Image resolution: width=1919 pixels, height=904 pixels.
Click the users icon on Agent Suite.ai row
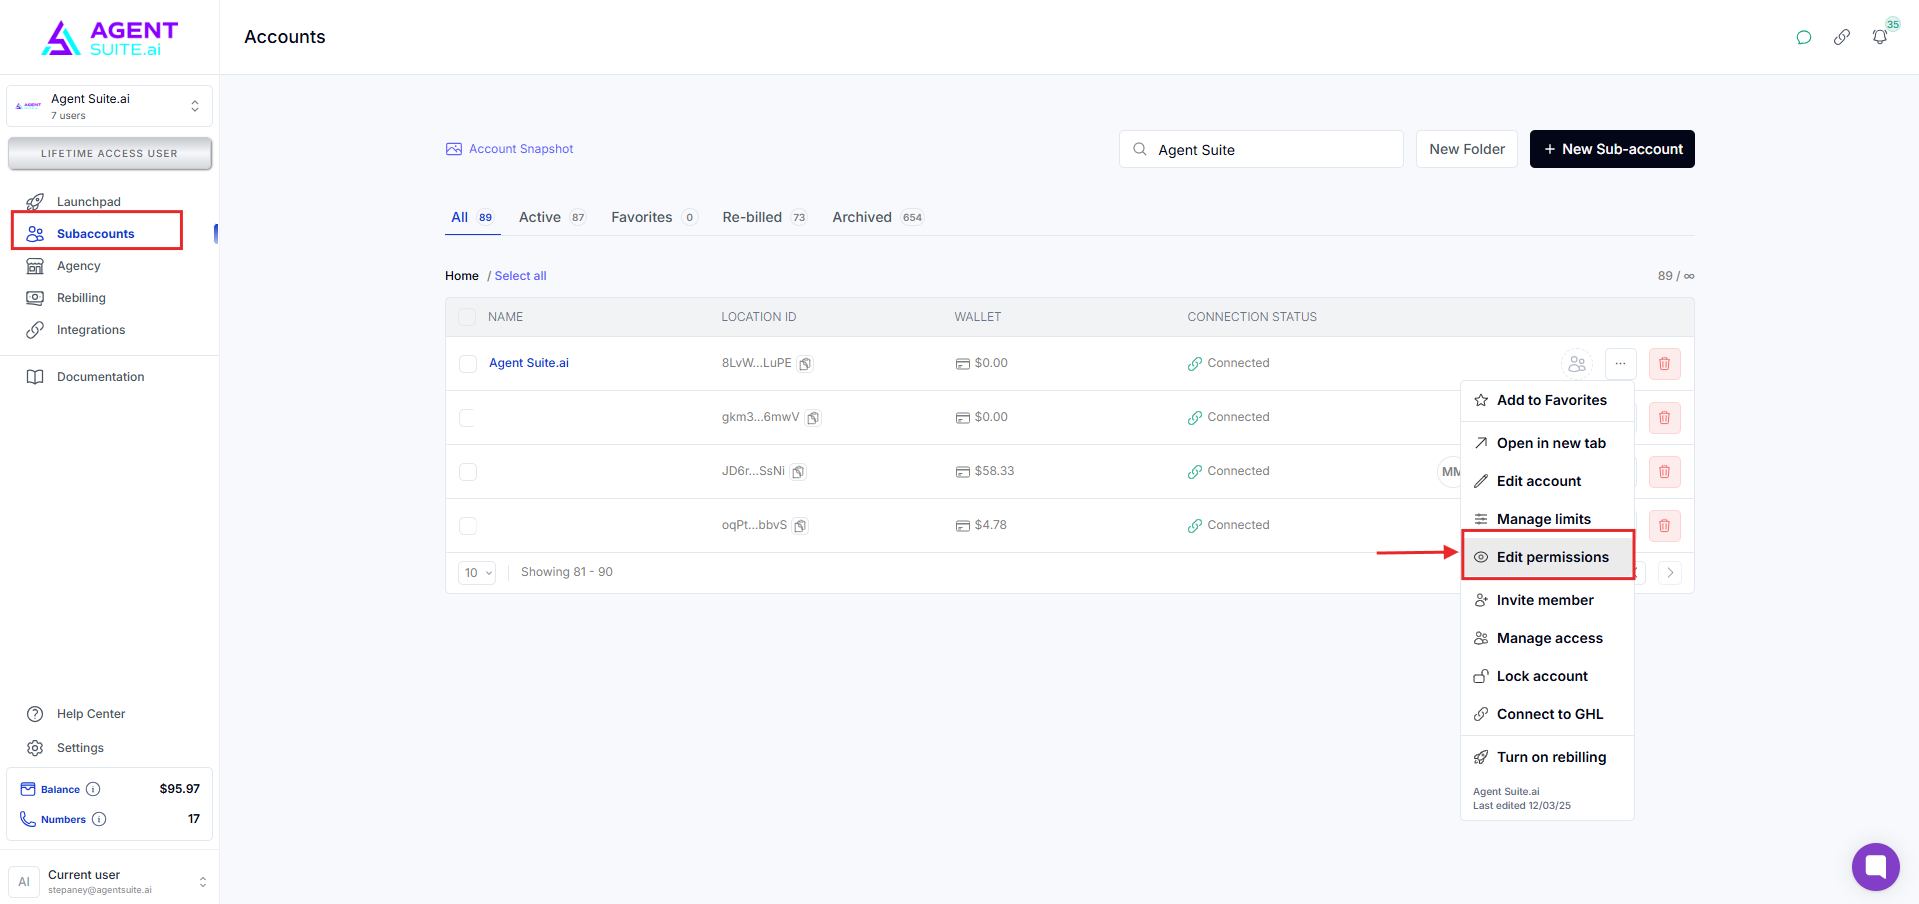click(1577, 364)
